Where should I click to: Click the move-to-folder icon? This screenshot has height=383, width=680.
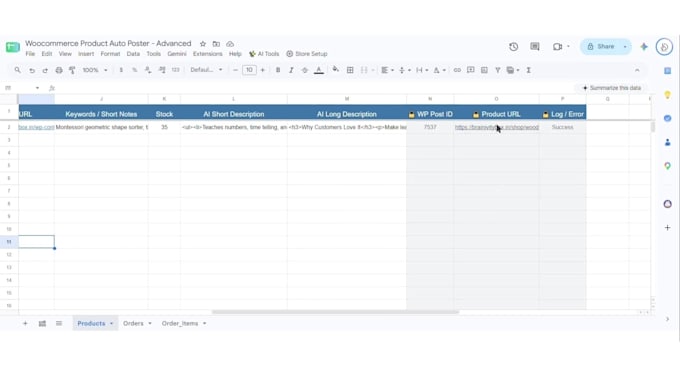[x=216, y=44]
